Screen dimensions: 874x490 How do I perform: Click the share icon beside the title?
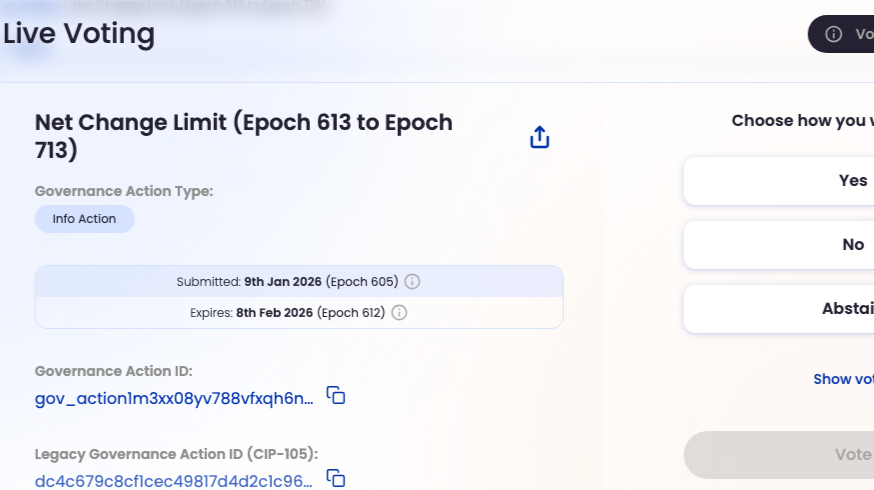[x=540, y=137]
